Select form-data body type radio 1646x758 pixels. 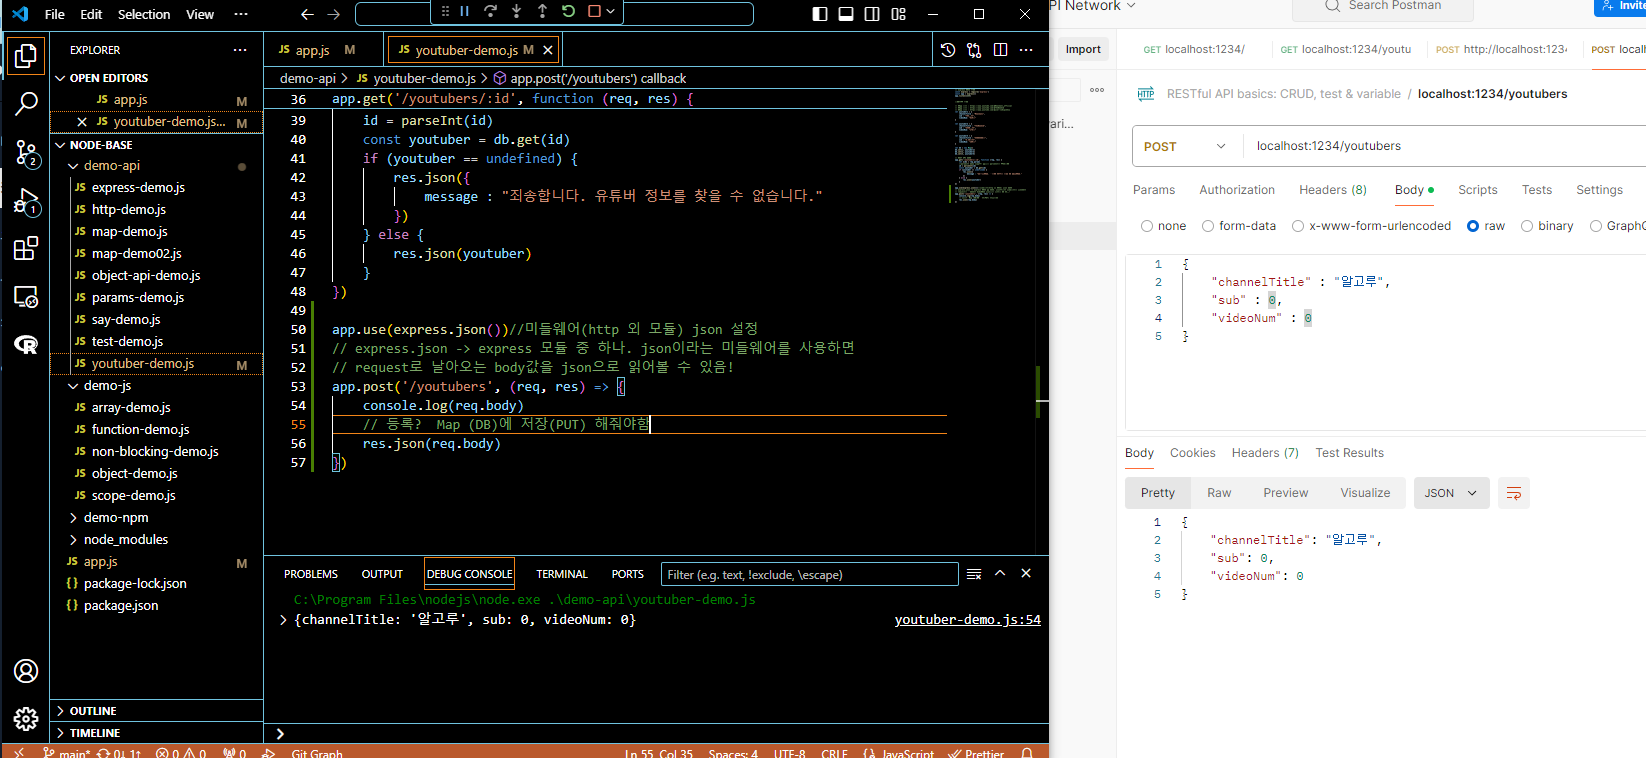1208,226
